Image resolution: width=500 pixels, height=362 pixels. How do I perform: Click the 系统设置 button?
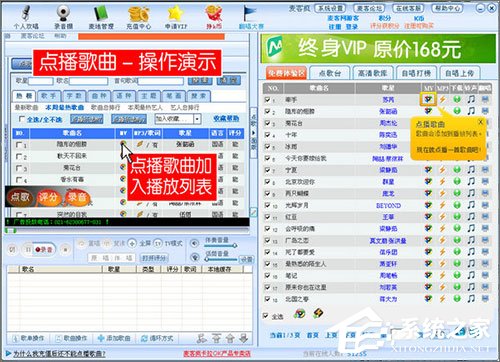point(330,8)
